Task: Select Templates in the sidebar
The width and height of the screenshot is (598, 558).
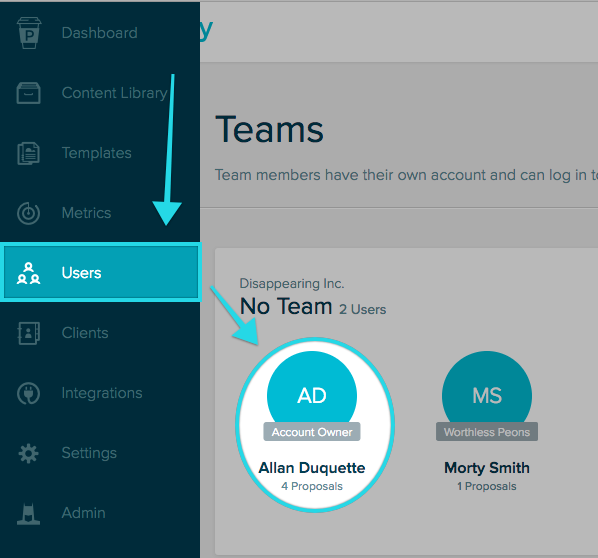Action: [96, 153]
